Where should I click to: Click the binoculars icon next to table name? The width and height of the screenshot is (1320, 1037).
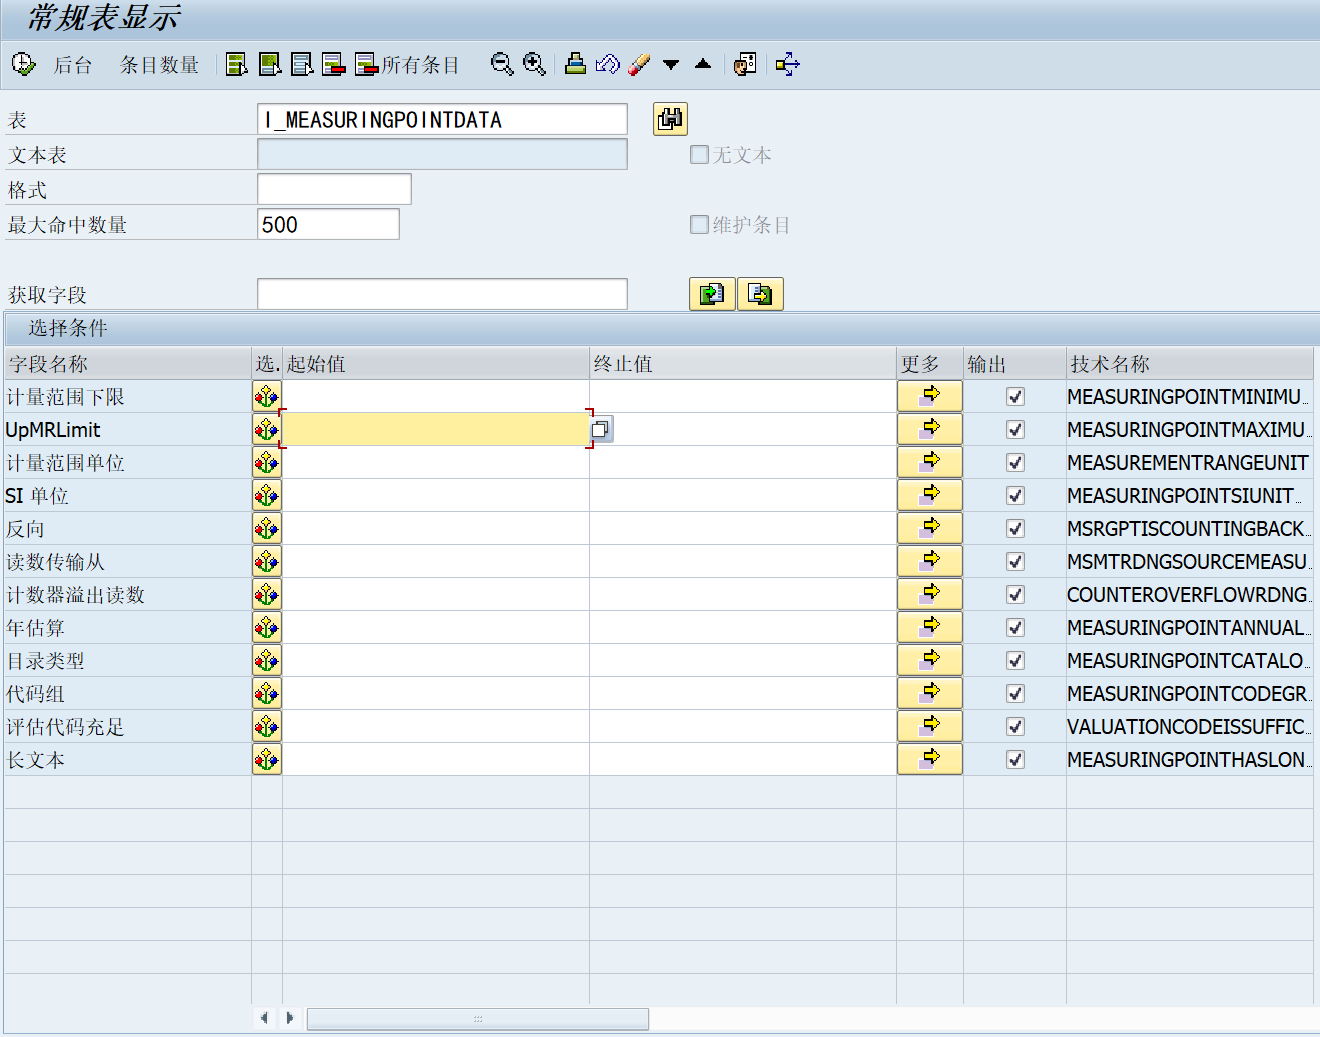pyautogui.click(x=670, y=119)
